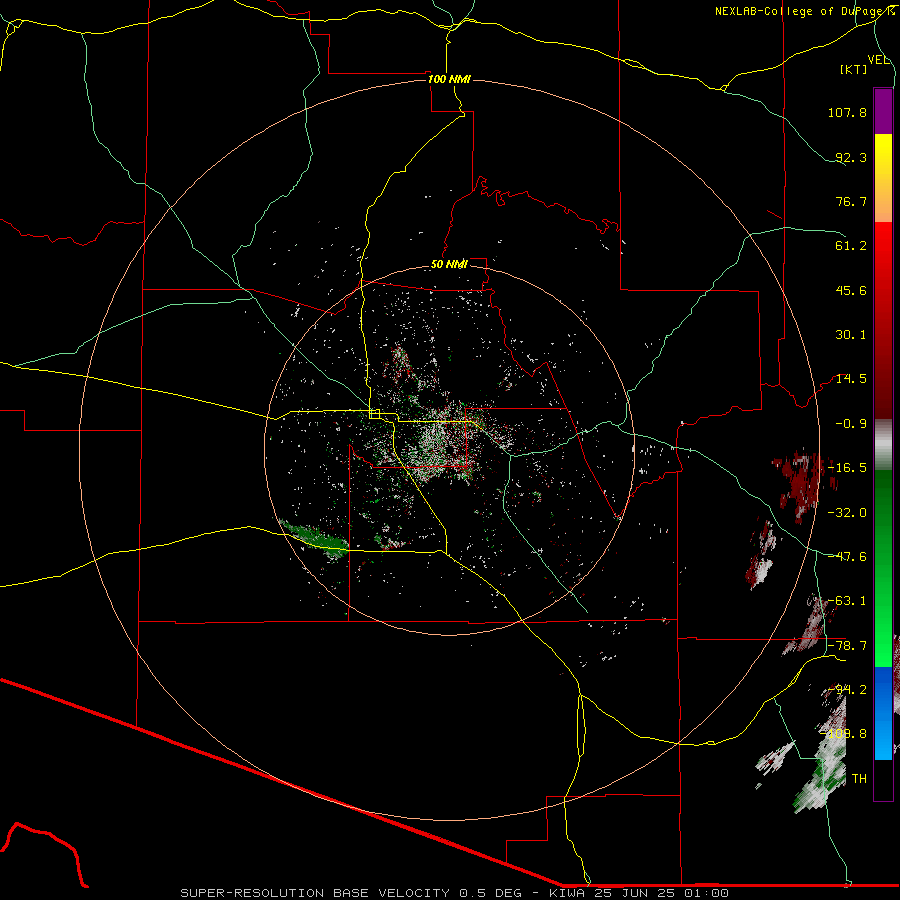Viewport: 900px width, 900px height.
Task: Select the -0.9 velocity scale value
Action: coord(851,424)
